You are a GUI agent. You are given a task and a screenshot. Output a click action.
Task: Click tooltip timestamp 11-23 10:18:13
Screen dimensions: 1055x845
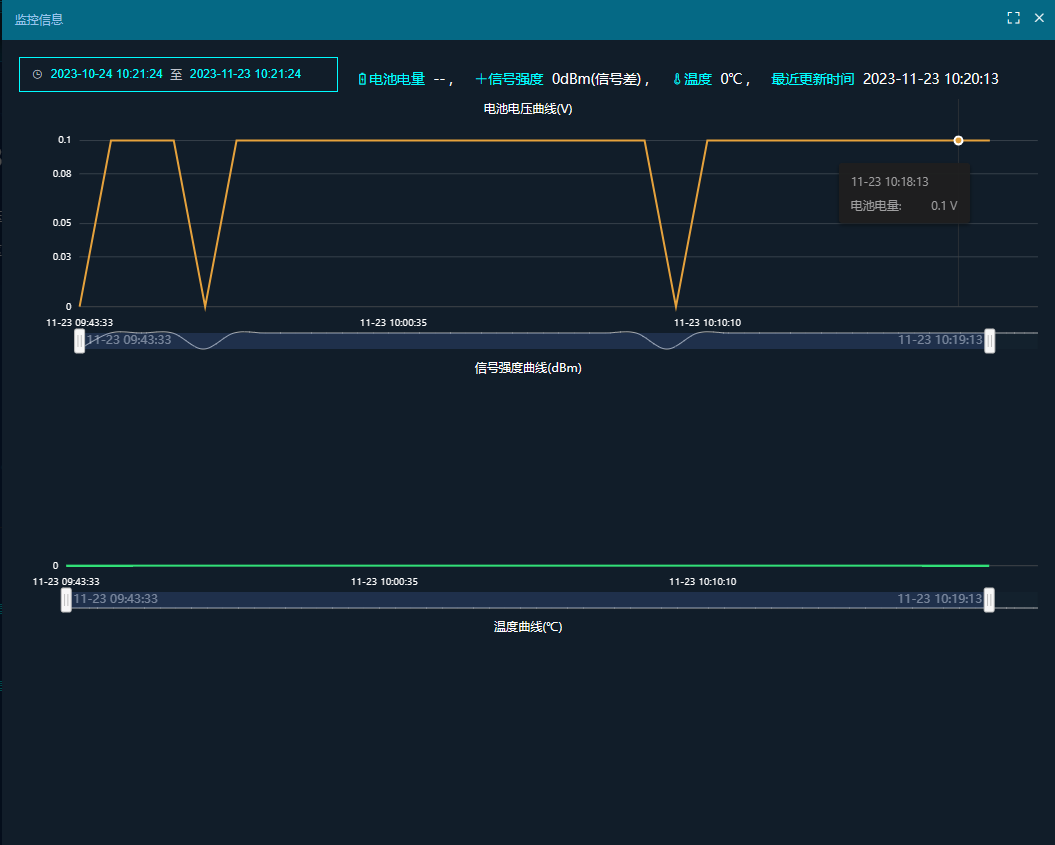coord(889,182)
